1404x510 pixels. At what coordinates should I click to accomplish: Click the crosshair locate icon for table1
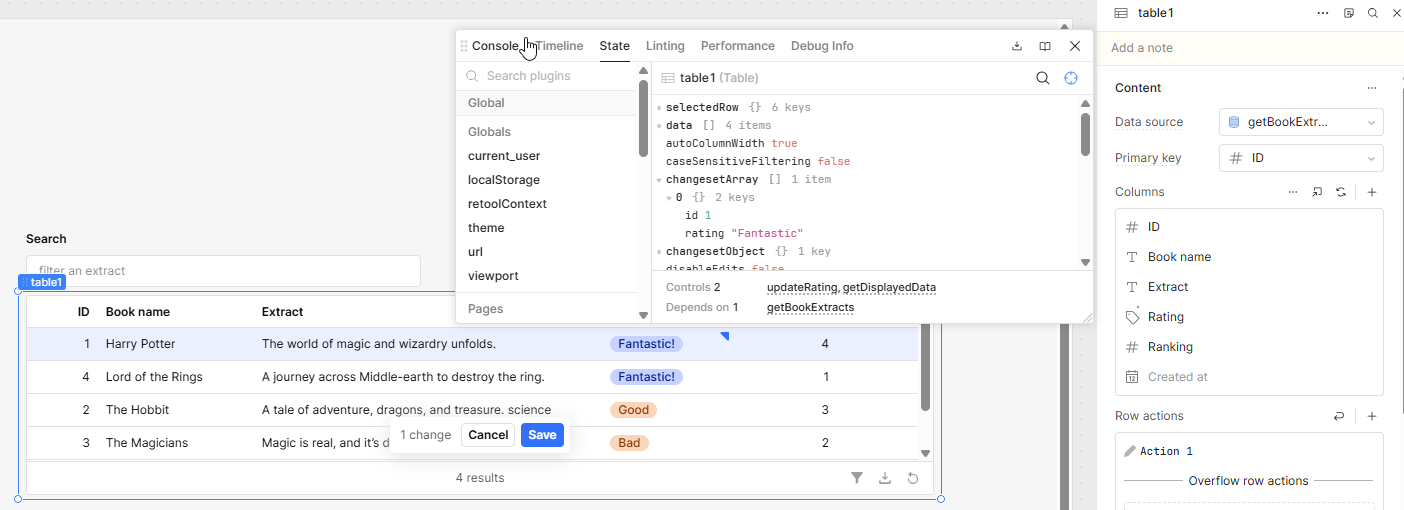pos(1071,78)
